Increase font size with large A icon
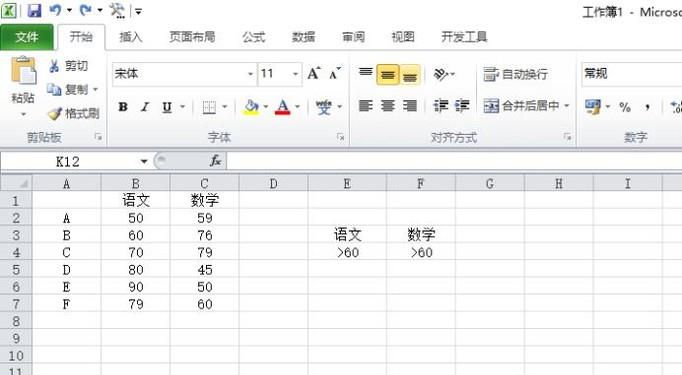This screenshot has height=375, width=682. [x=314, y=74]
